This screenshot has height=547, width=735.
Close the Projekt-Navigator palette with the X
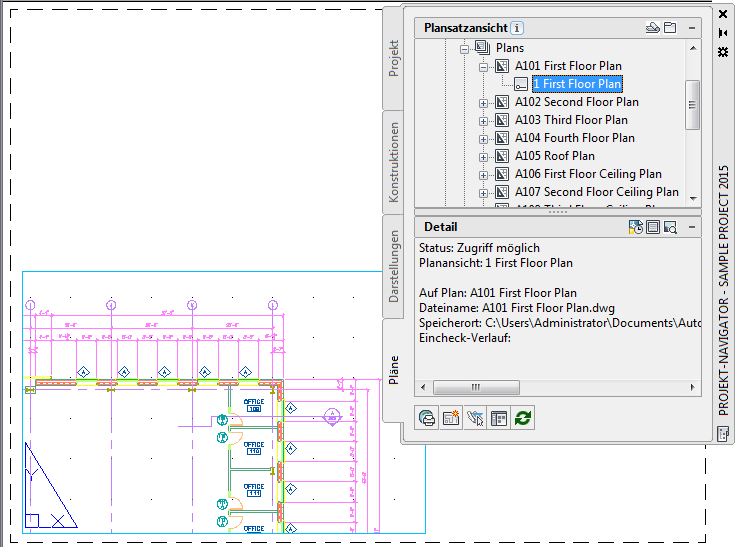(x=723, y=14)
